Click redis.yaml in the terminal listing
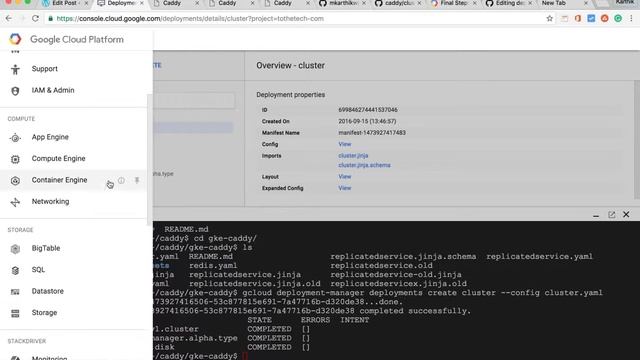640x360 pixels. pyautogui.click(x=213, y=266)
